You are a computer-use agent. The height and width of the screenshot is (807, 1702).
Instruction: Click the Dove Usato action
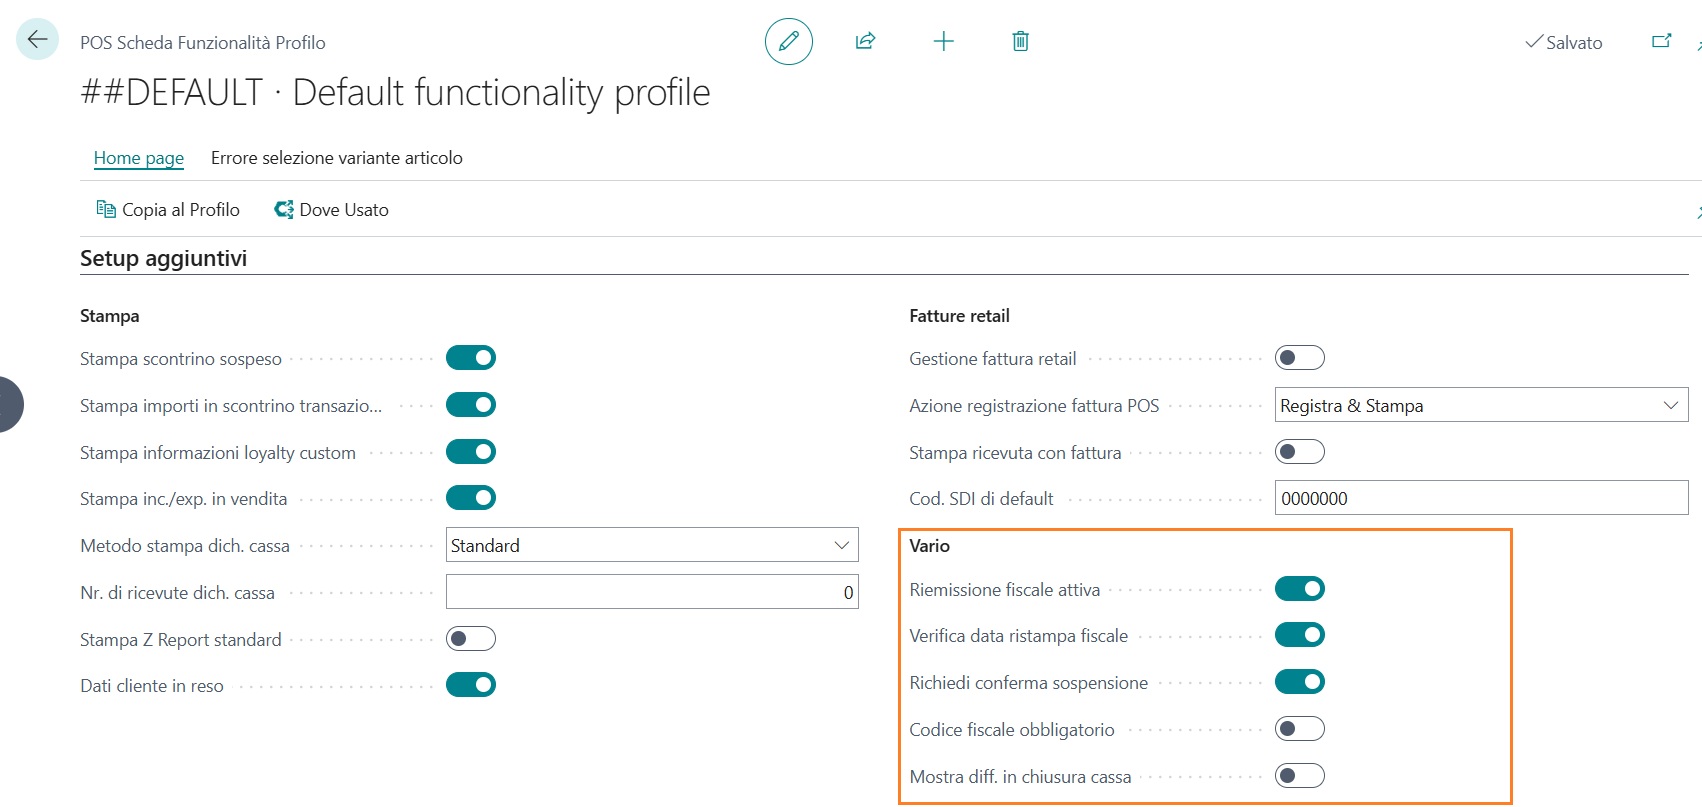tap(331, 210)
